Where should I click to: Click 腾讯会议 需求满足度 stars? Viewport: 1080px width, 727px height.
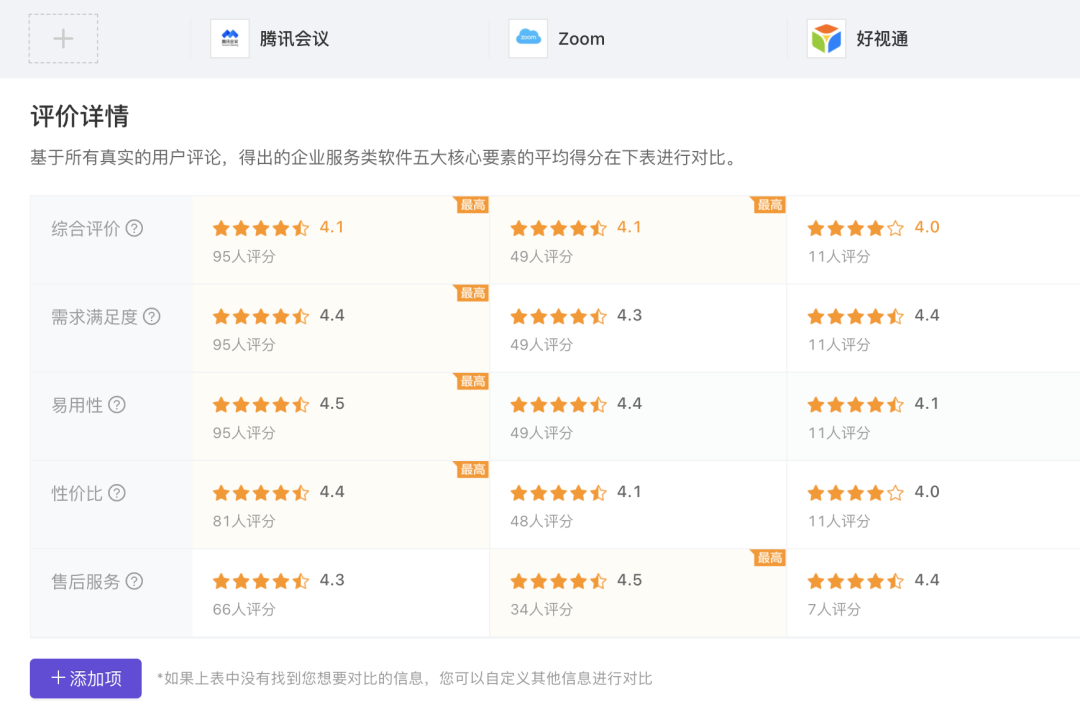click(x=261, y=316)
